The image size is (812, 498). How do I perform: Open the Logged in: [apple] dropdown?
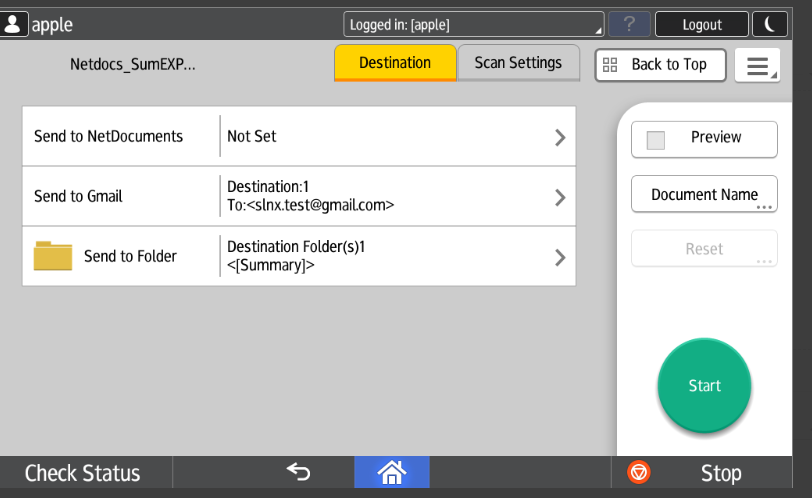point(474,24)
